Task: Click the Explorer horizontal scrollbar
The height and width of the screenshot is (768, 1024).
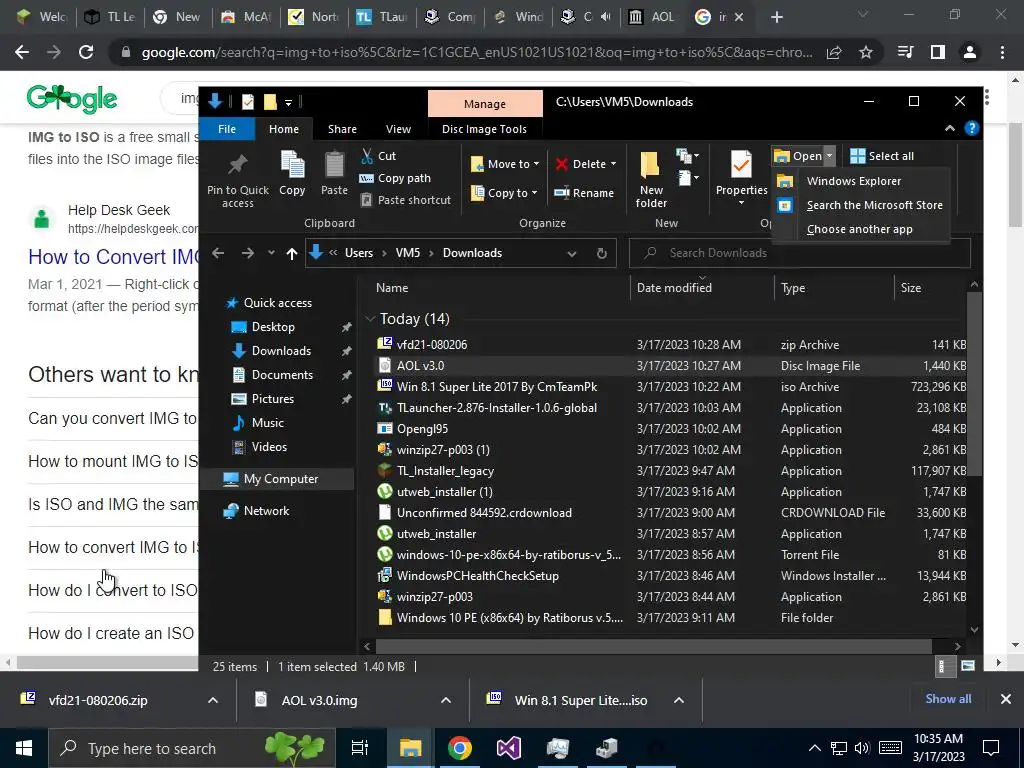Action: (654, 646)
